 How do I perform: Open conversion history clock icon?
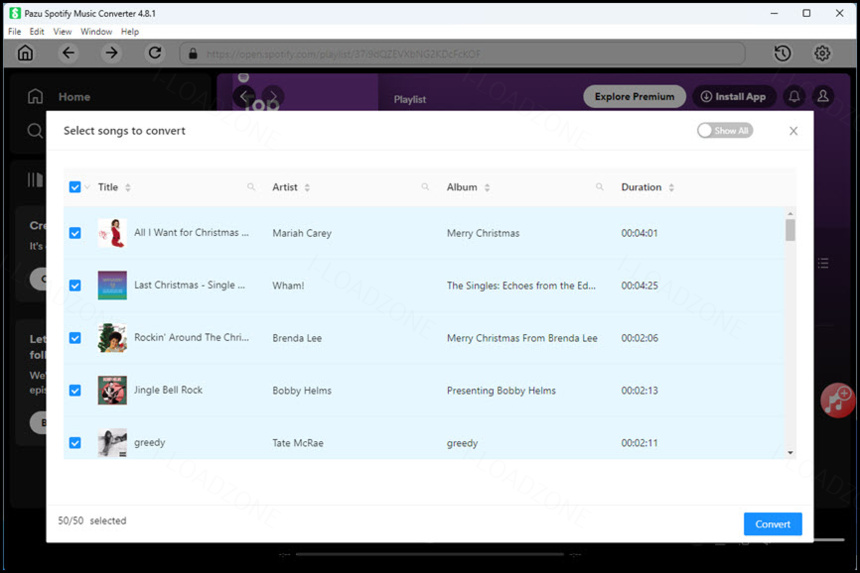click(782, 53)
